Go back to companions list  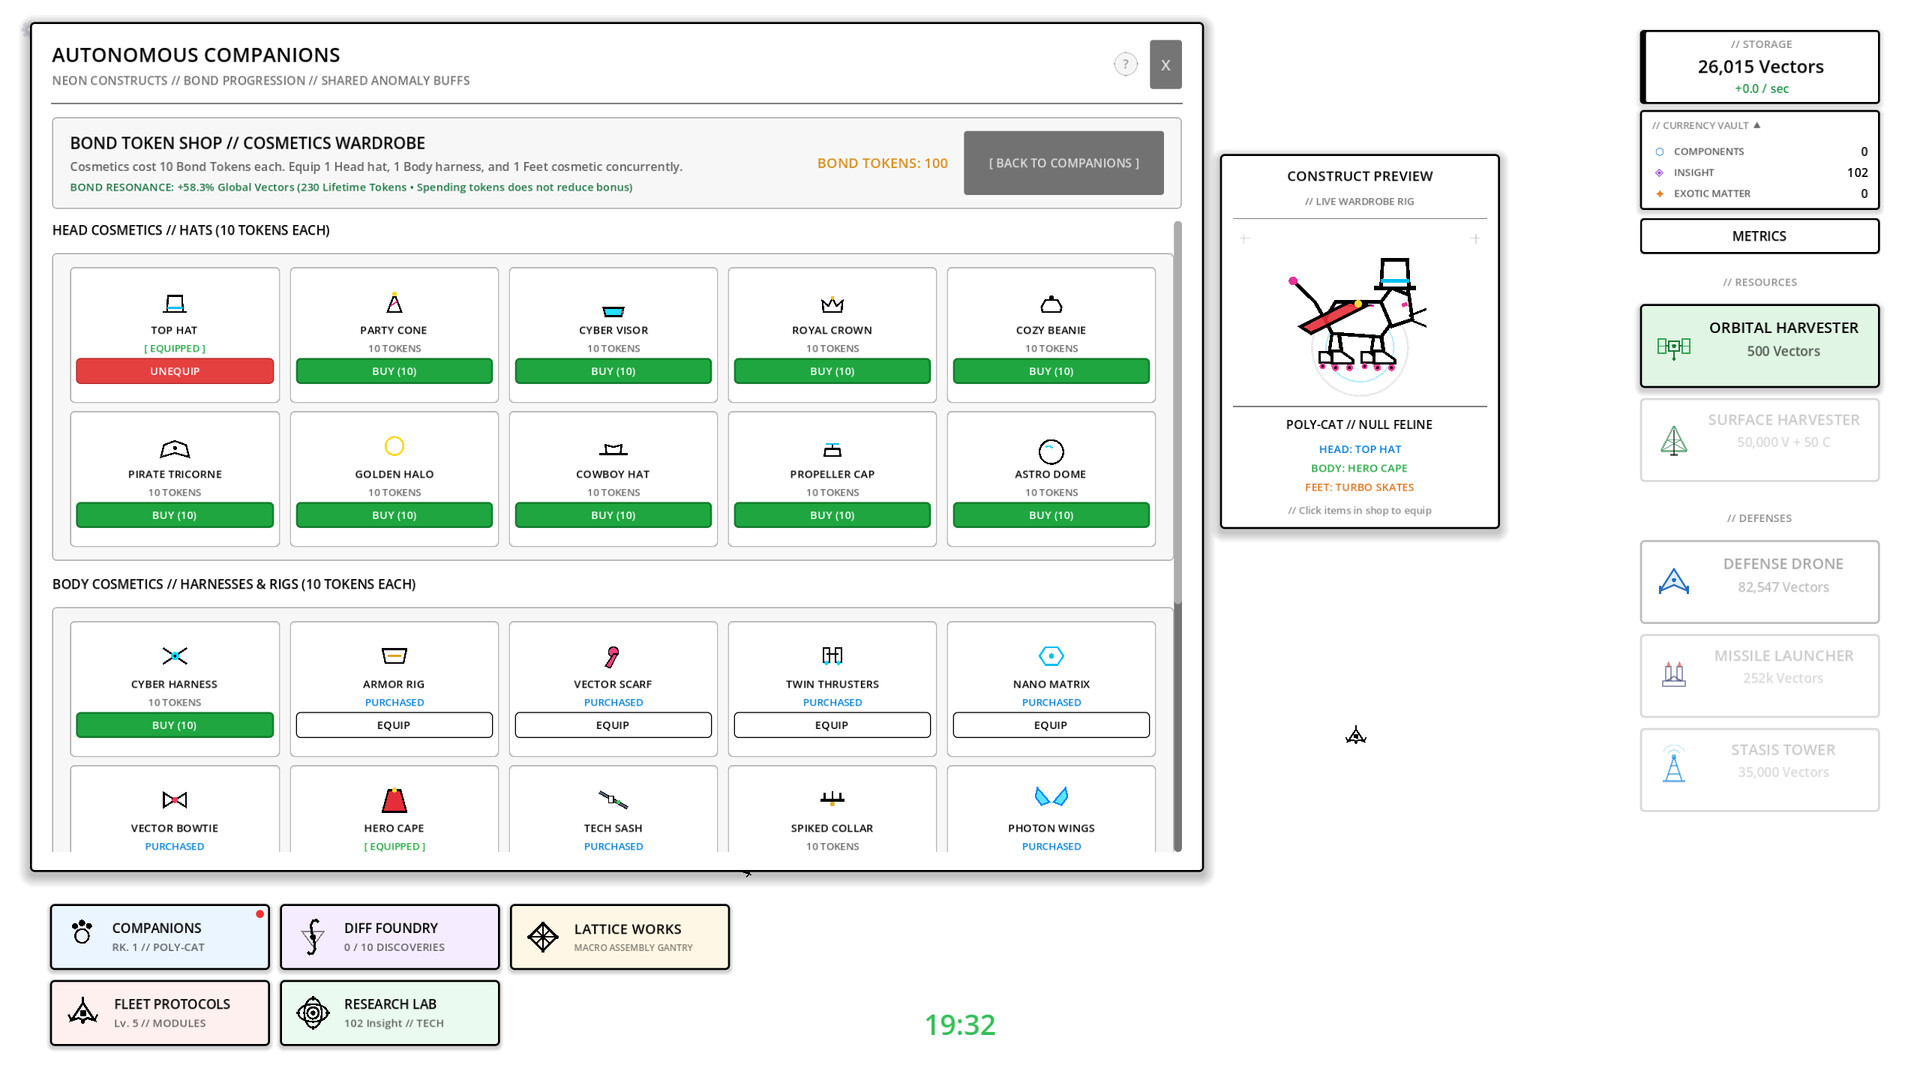pyautogui.click(x=1064, y=163)
